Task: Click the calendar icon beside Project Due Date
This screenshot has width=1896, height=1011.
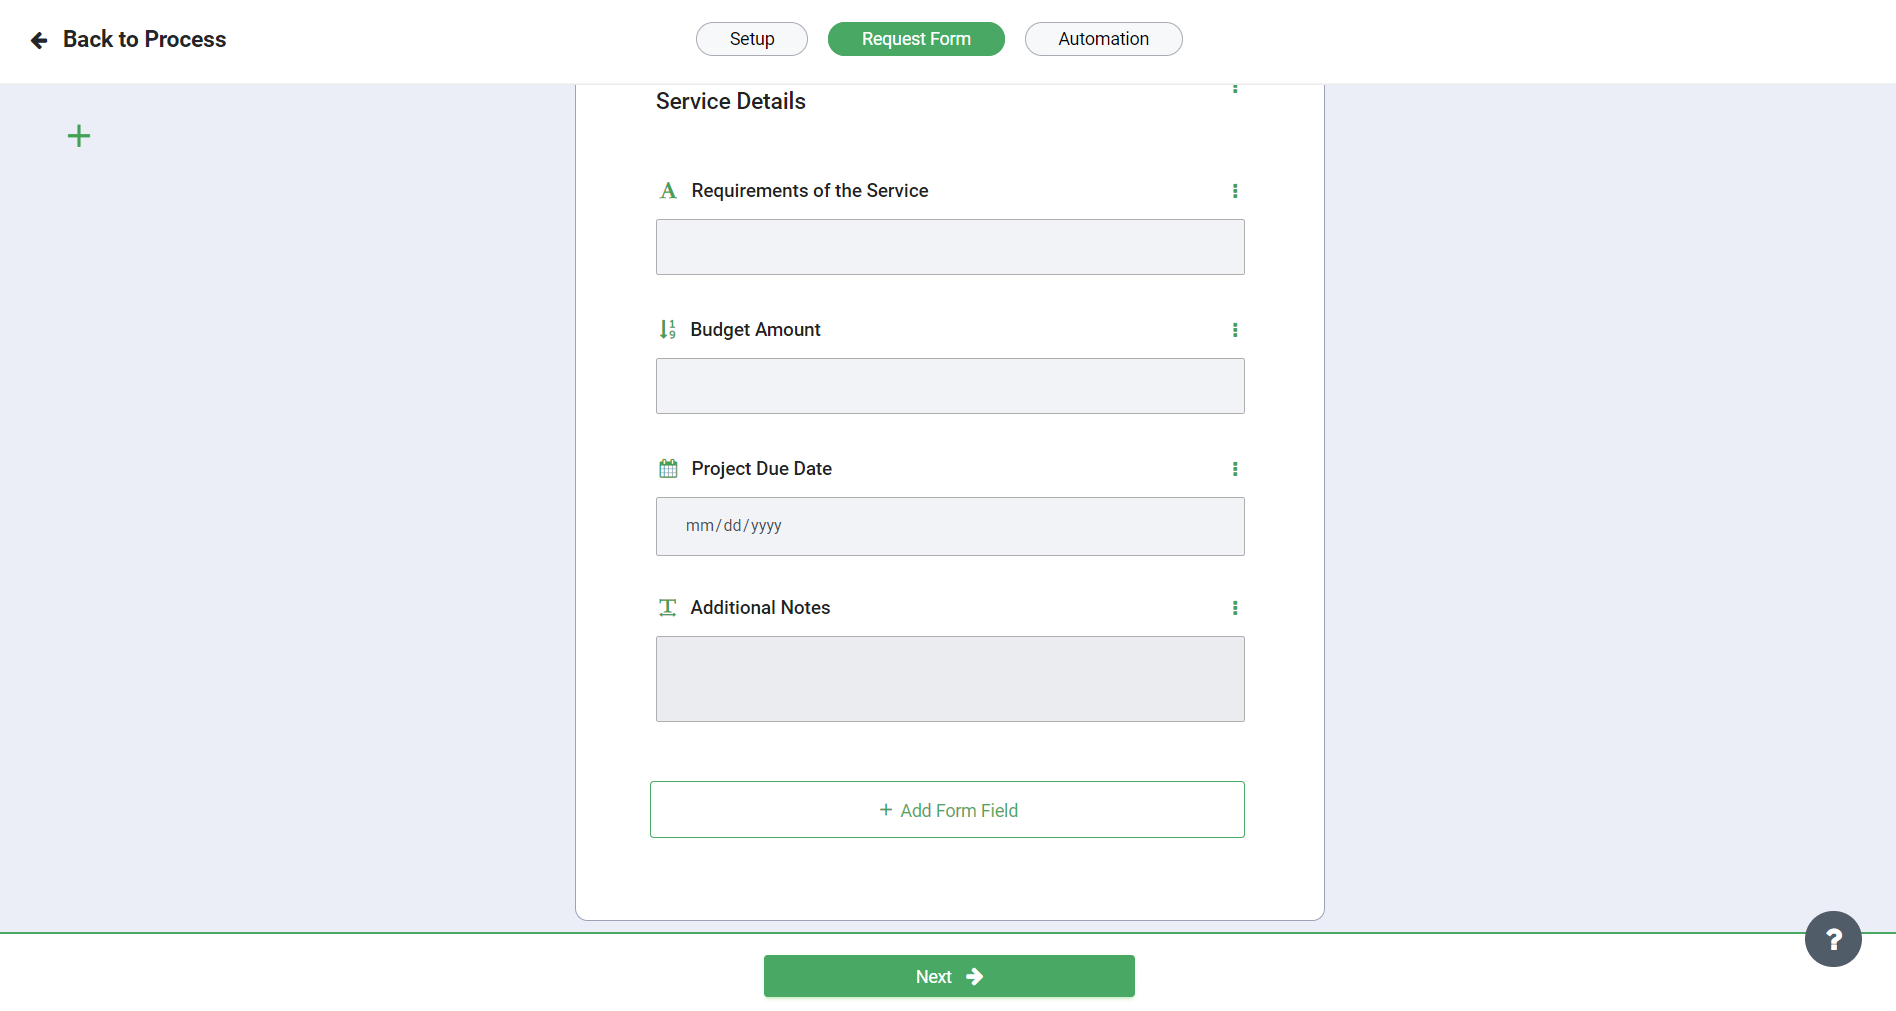Action: click(x=668, y=468)
